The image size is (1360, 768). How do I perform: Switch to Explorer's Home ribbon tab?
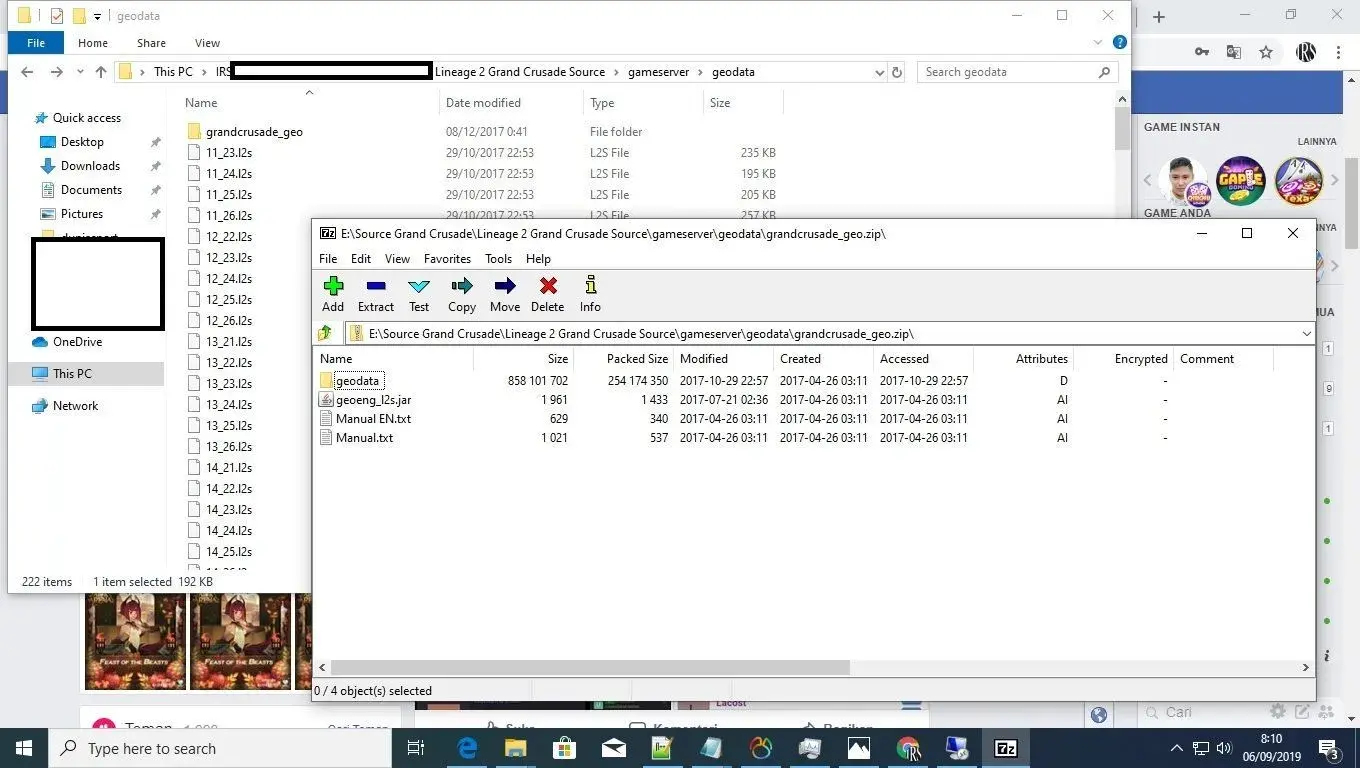point(93,43)
